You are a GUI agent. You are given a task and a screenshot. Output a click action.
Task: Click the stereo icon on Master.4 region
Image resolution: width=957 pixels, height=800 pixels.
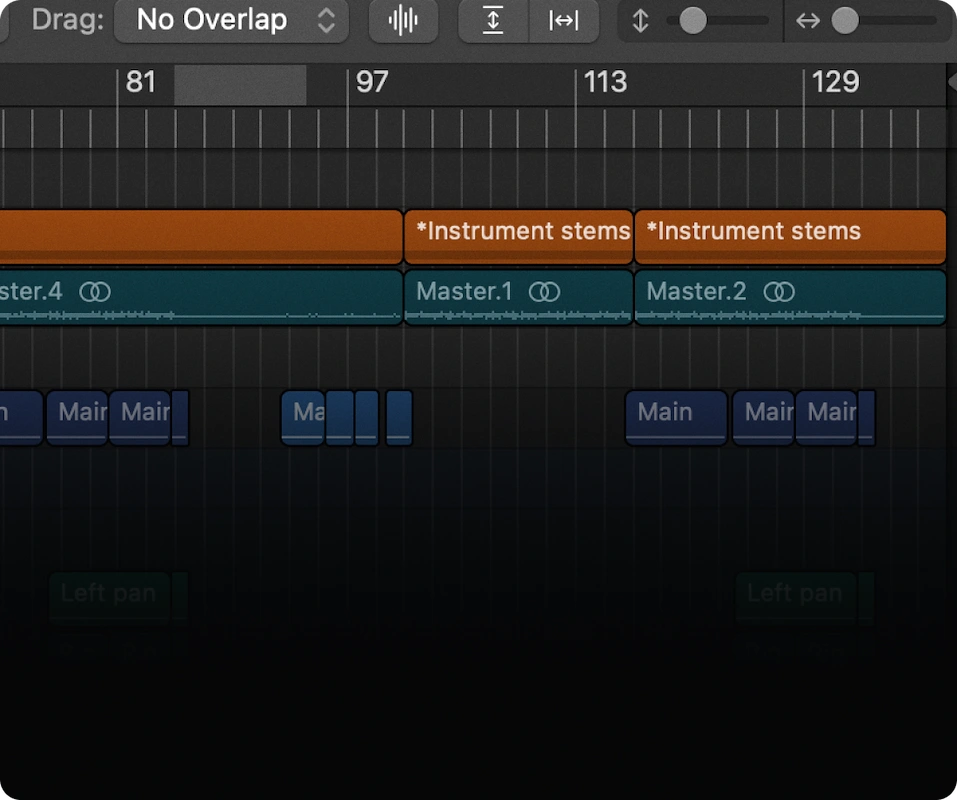96,292
